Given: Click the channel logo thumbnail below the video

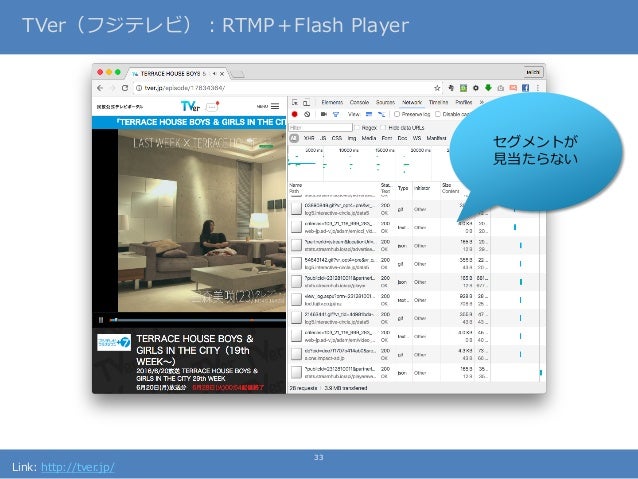Looking at the screenshot, I should tap(114, 343).
